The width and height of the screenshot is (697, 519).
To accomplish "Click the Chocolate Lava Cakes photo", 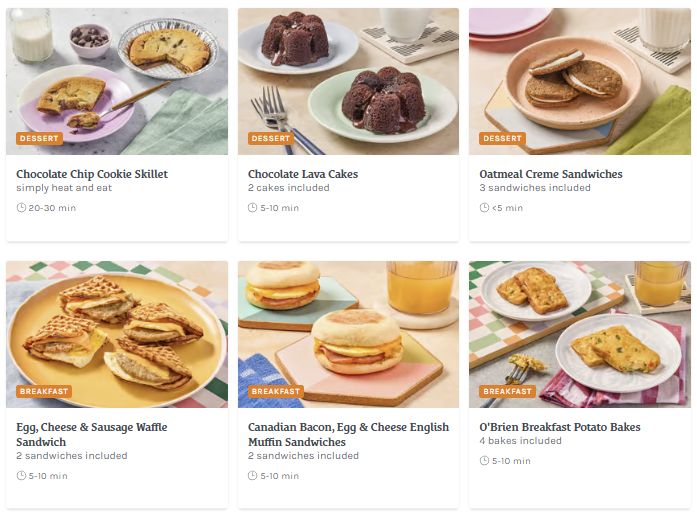I will coord(348,80).
